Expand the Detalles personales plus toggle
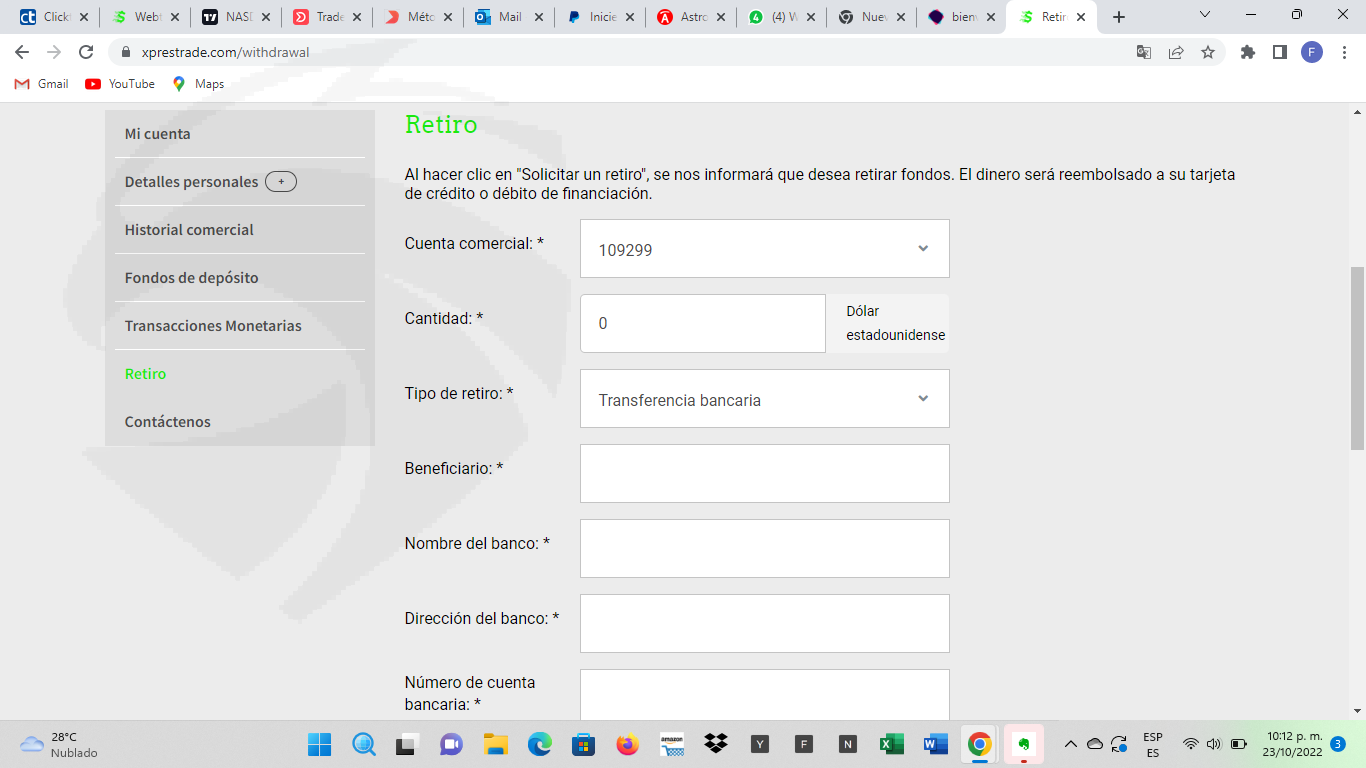Image resolution: width=1366 pixels, height=768 pixels. pyautogui.click(x=281, y=182)
